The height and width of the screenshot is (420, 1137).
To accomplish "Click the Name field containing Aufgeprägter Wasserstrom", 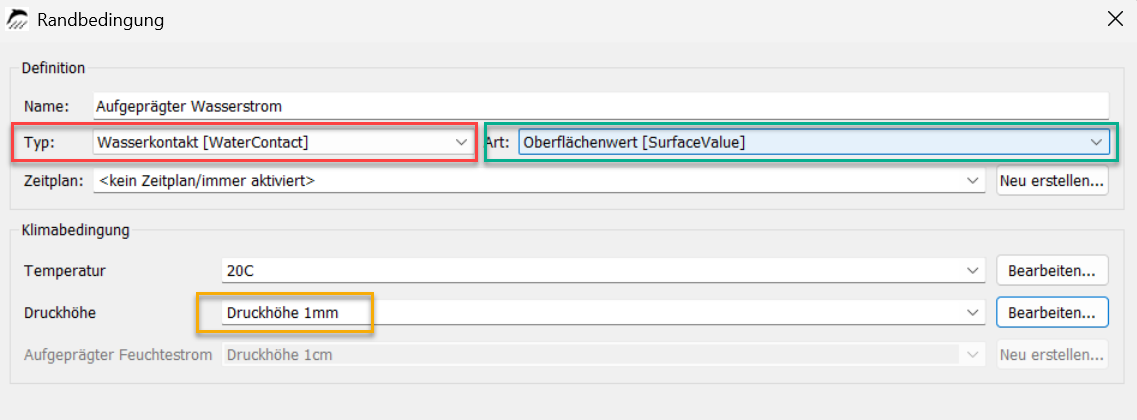I will [x=601, y=106].
